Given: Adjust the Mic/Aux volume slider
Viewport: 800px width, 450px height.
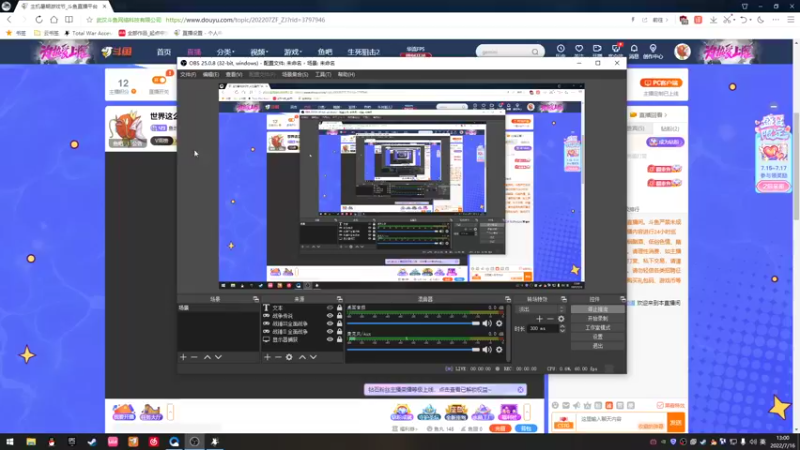Looking at the screenshot, I should [x=413, y=349].
